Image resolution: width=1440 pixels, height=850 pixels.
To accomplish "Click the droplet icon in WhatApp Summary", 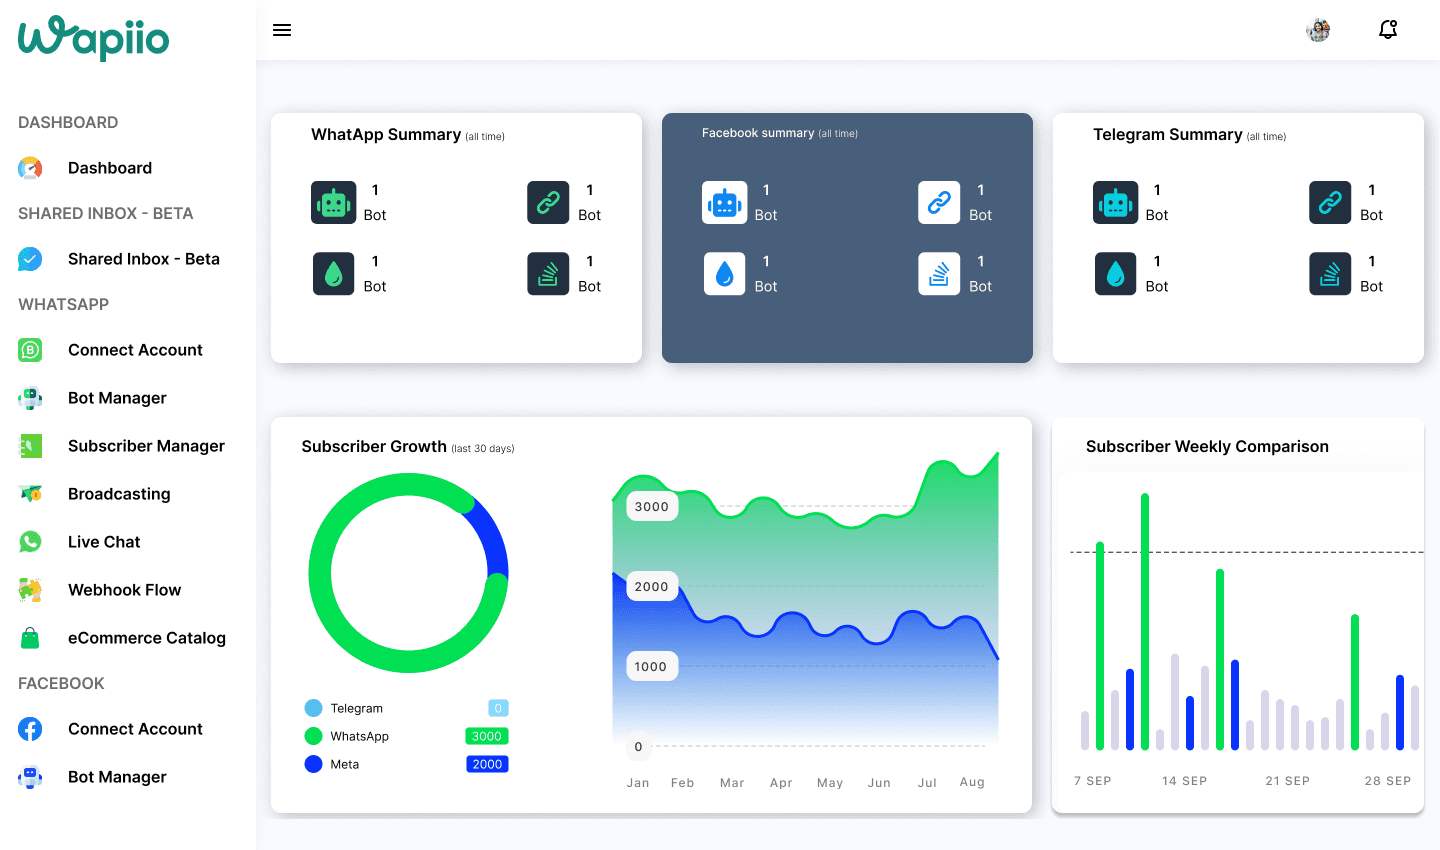I will 333,274.
